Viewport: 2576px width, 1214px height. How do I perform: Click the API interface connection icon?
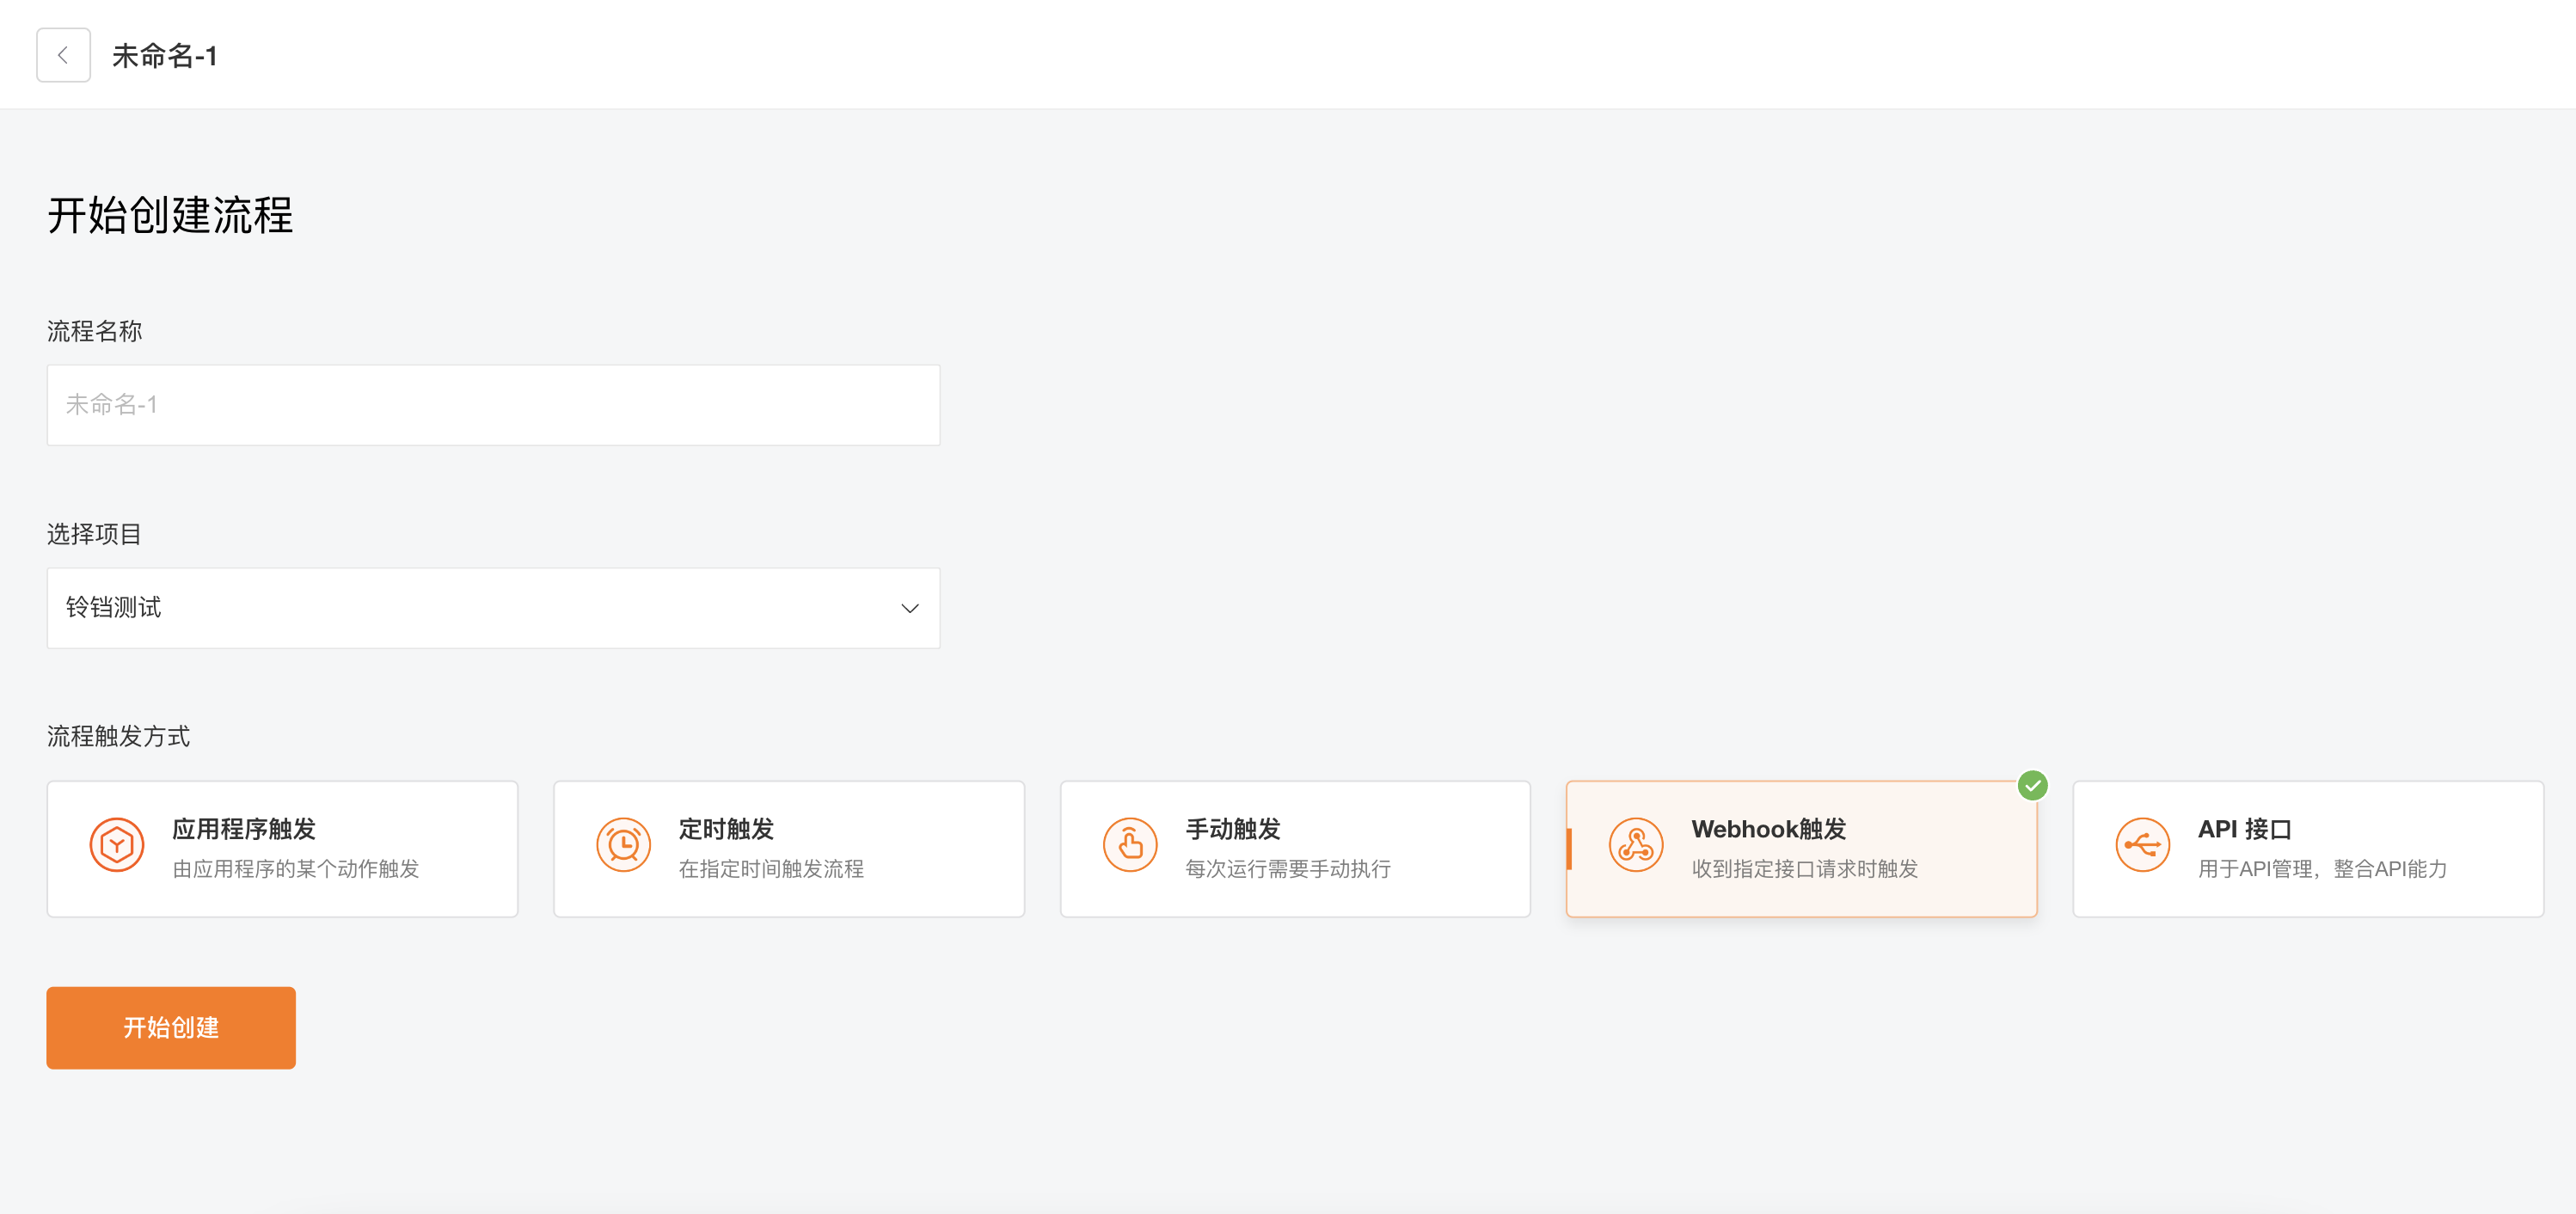click(2143, 845)
